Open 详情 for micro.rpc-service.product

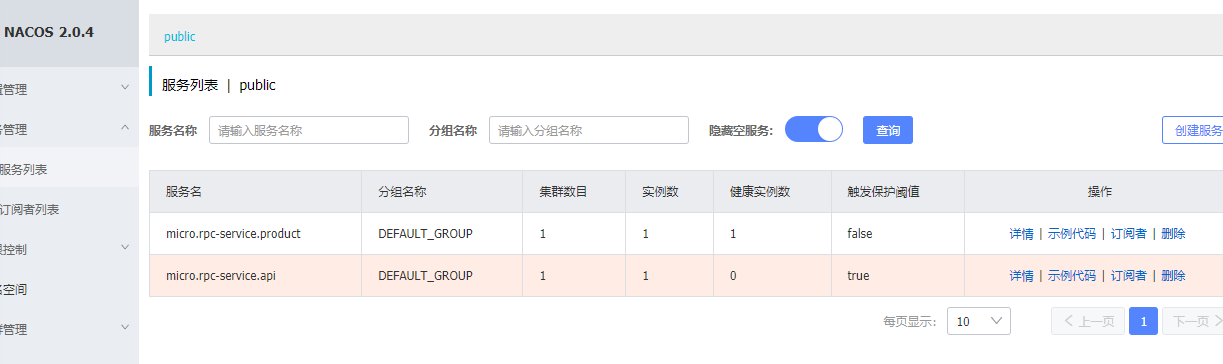pos(1021,234)
